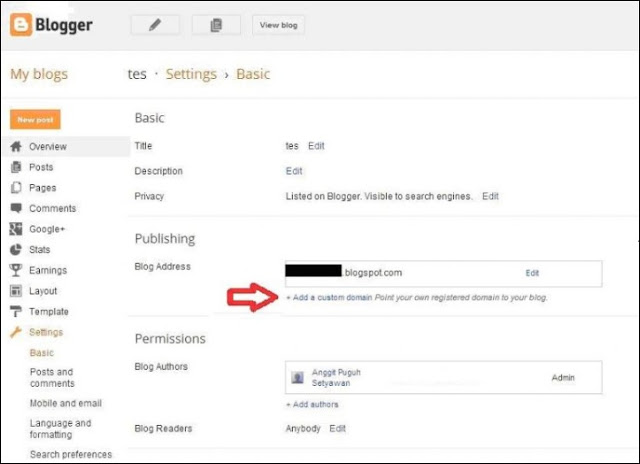Open Google+ in the sidebar
This screenshot has width=640, height=464.
47,229
